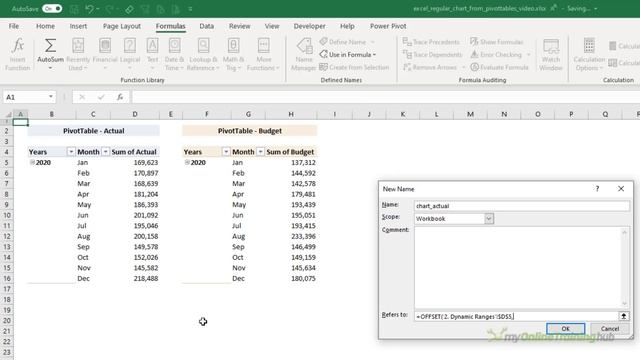The image size is (640, 360).
Task: Click Trace Dependents
Action: pos(432,54)
